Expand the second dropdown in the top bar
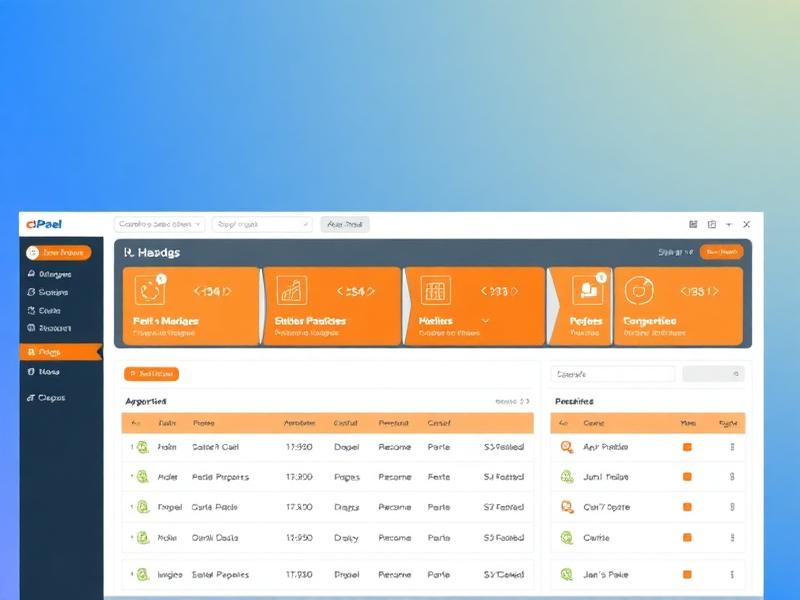The image size is (800, 600). pos(260,223)
